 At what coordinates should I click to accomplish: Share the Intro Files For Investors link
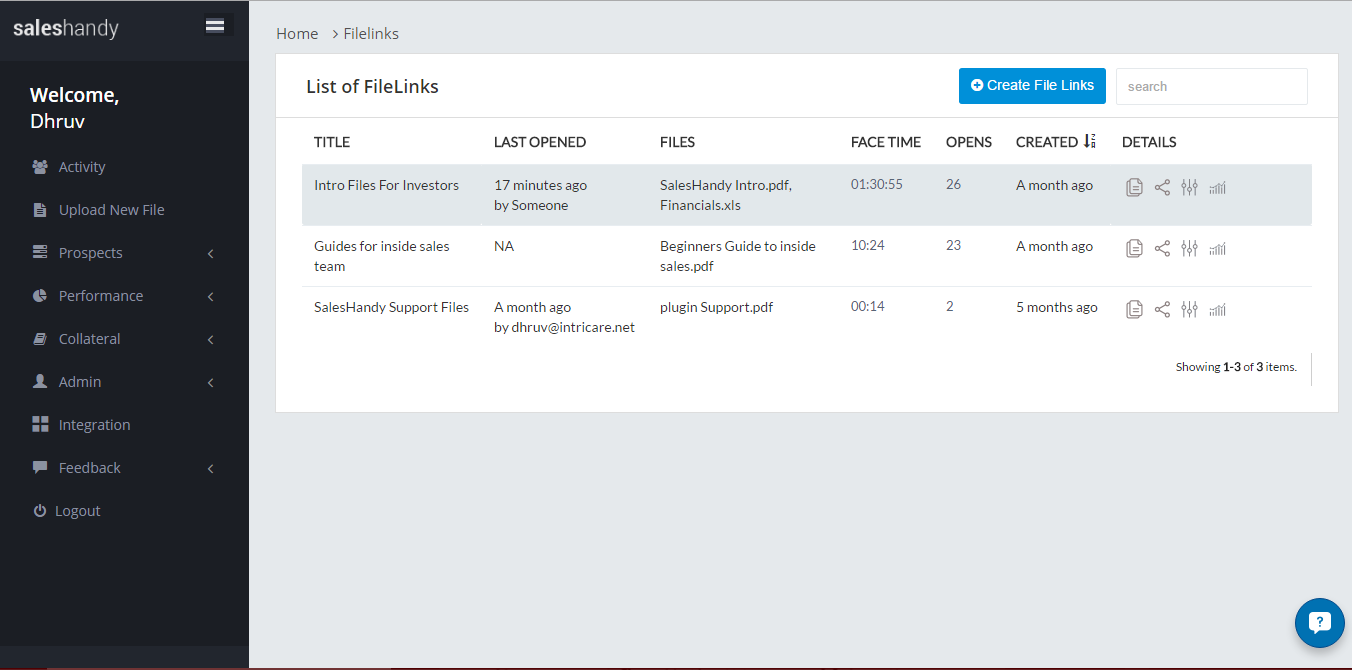[1162, 187]
